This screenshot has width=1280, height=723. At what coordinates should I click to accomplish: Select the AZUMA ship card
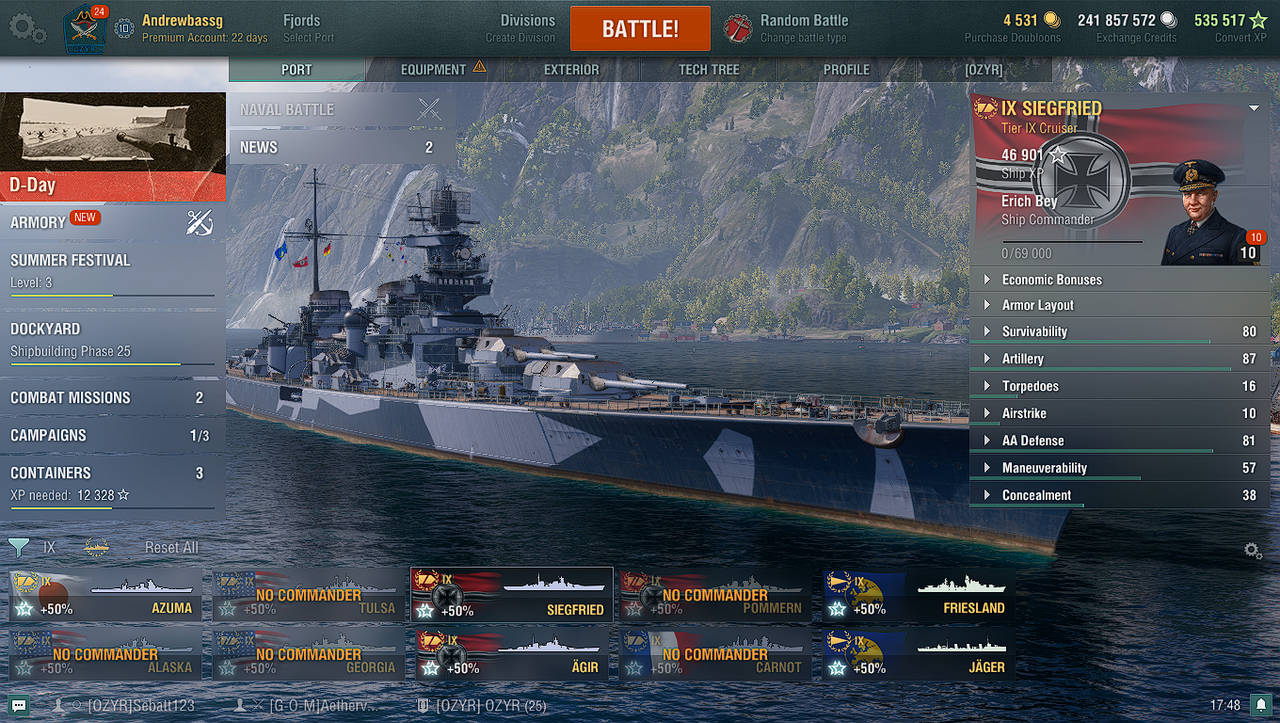[105, 595]
